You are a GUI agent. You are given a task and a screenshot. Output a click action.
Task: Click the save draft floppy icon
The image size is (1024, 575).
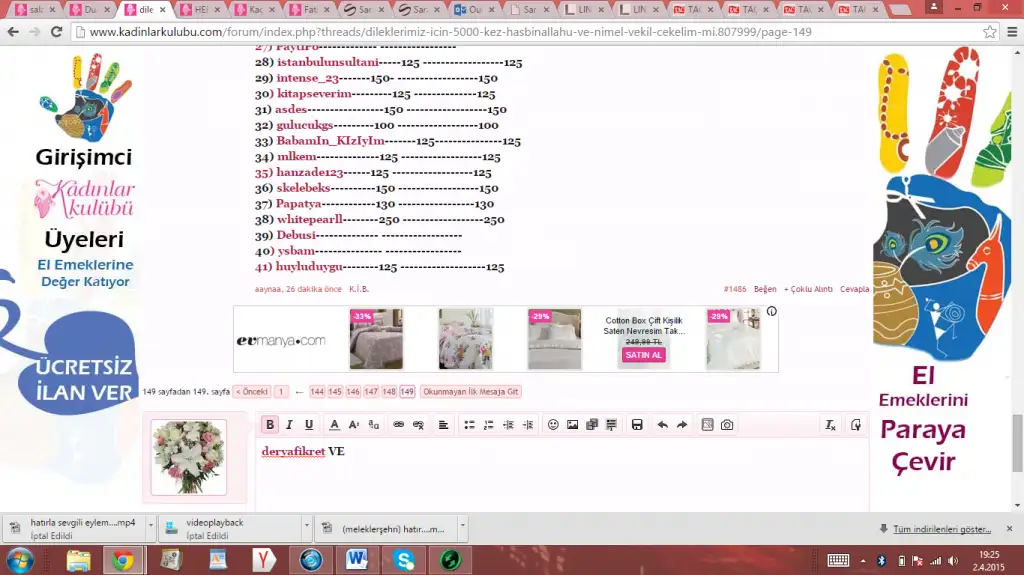(x=637, y=425)
